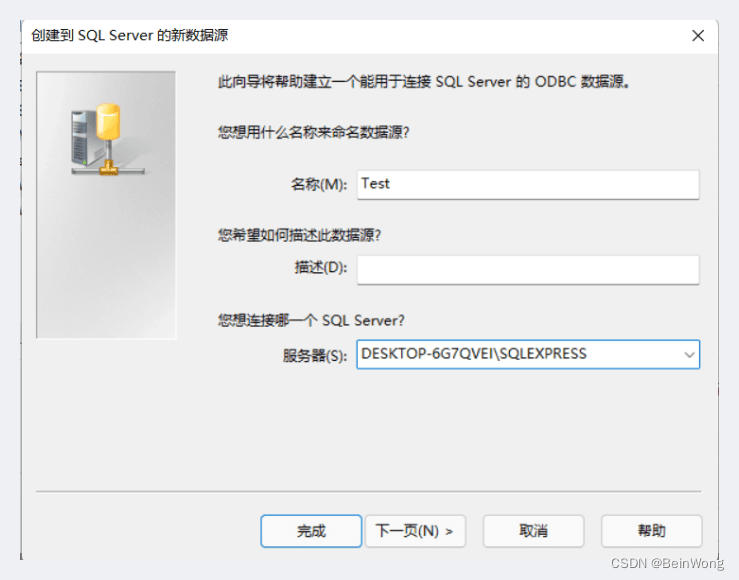739x580 pixels.
Task: Select server text DESKTOP-6G7QVEI\SQLEXPRESS
Action: coord(474,354)
